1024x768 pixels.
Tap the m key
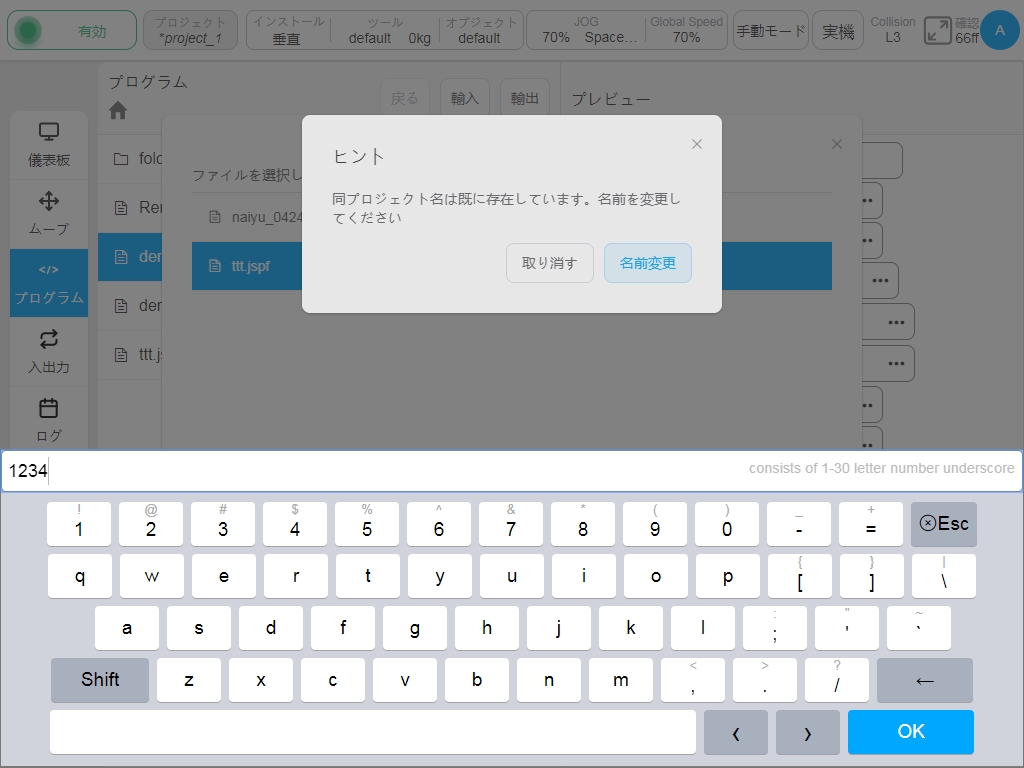(x=620, y=680)
